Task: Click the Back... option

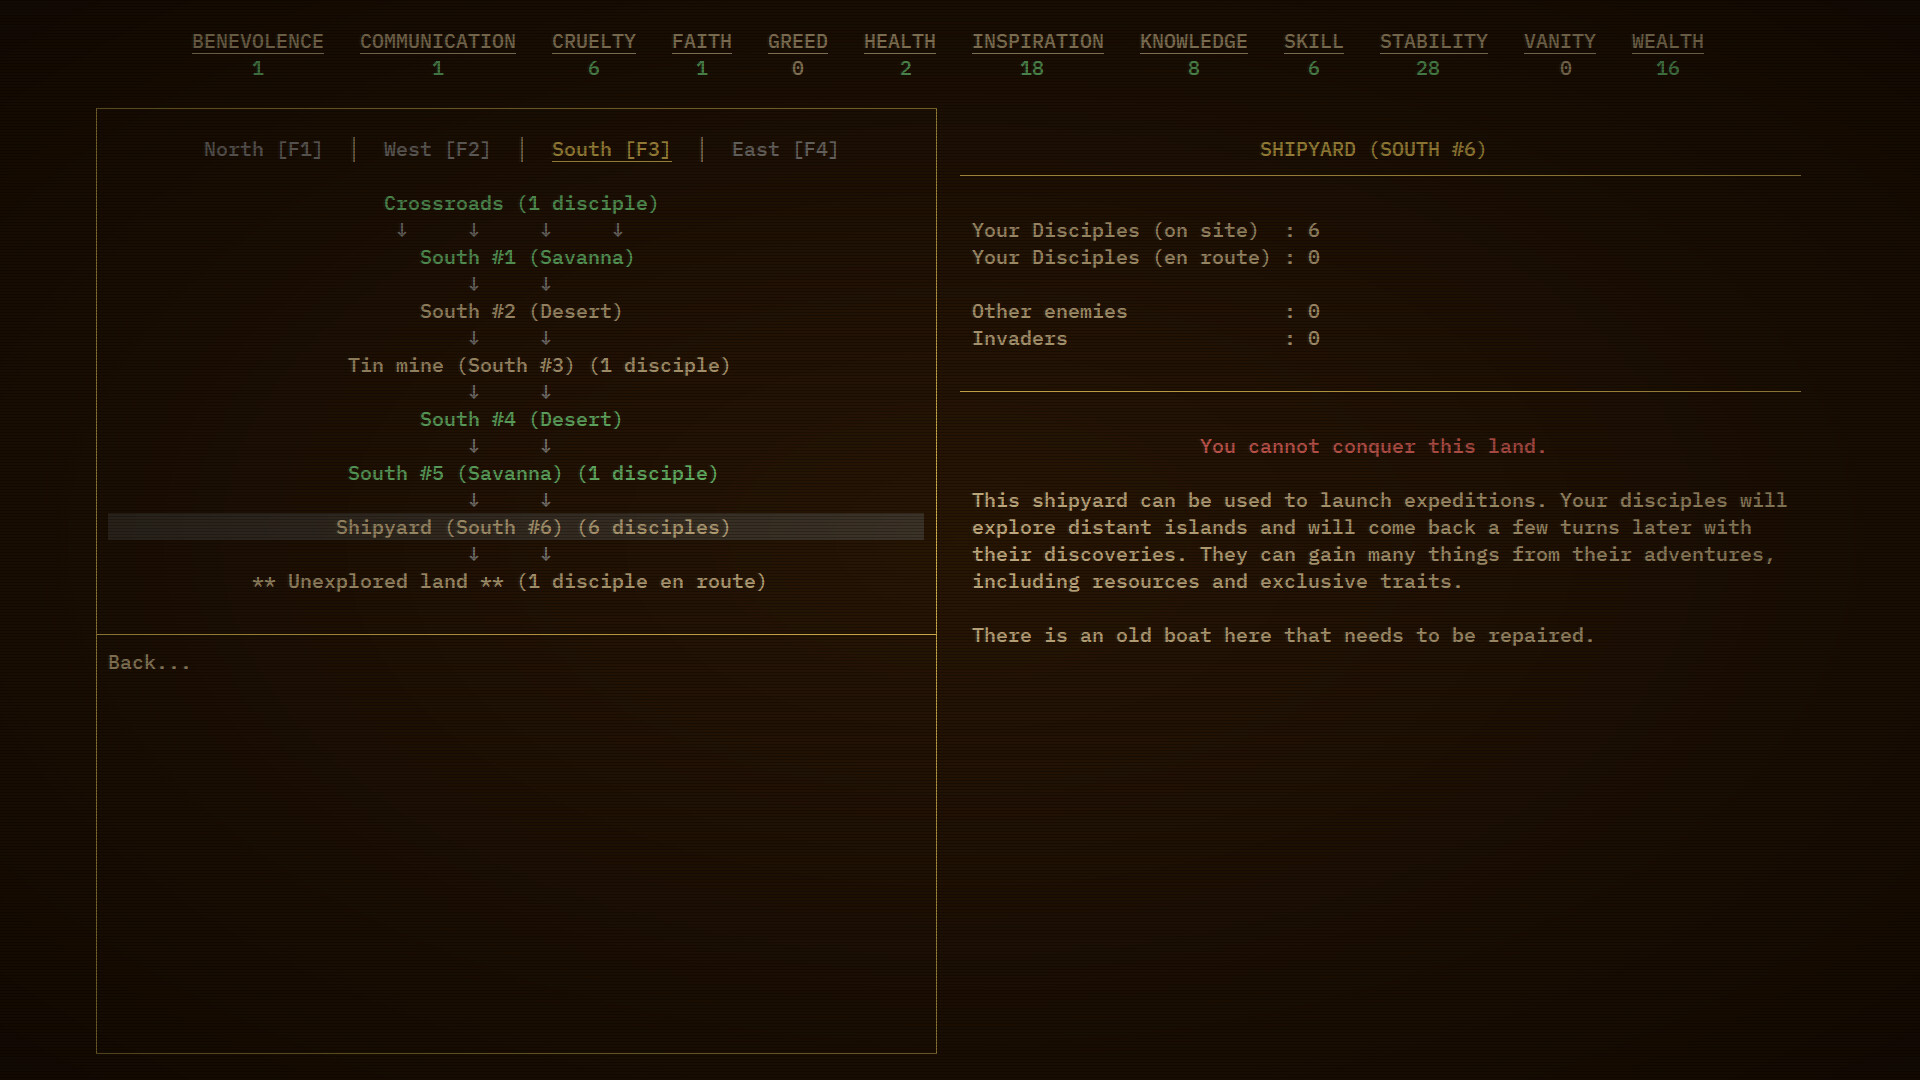Action: [x=148, y=661]
